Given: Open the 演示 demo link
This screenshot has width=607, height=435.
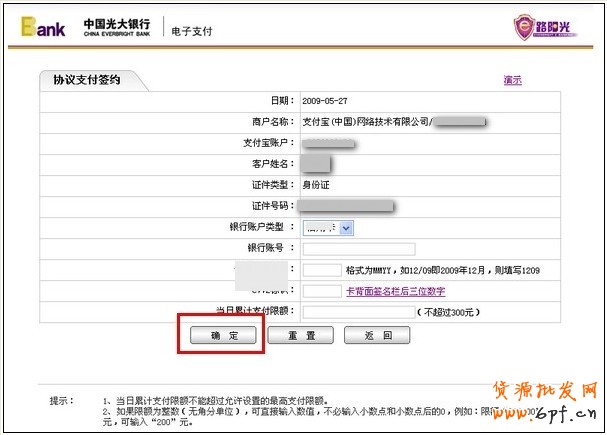Looking at the screenshot, I should click(x=512, y=81).
